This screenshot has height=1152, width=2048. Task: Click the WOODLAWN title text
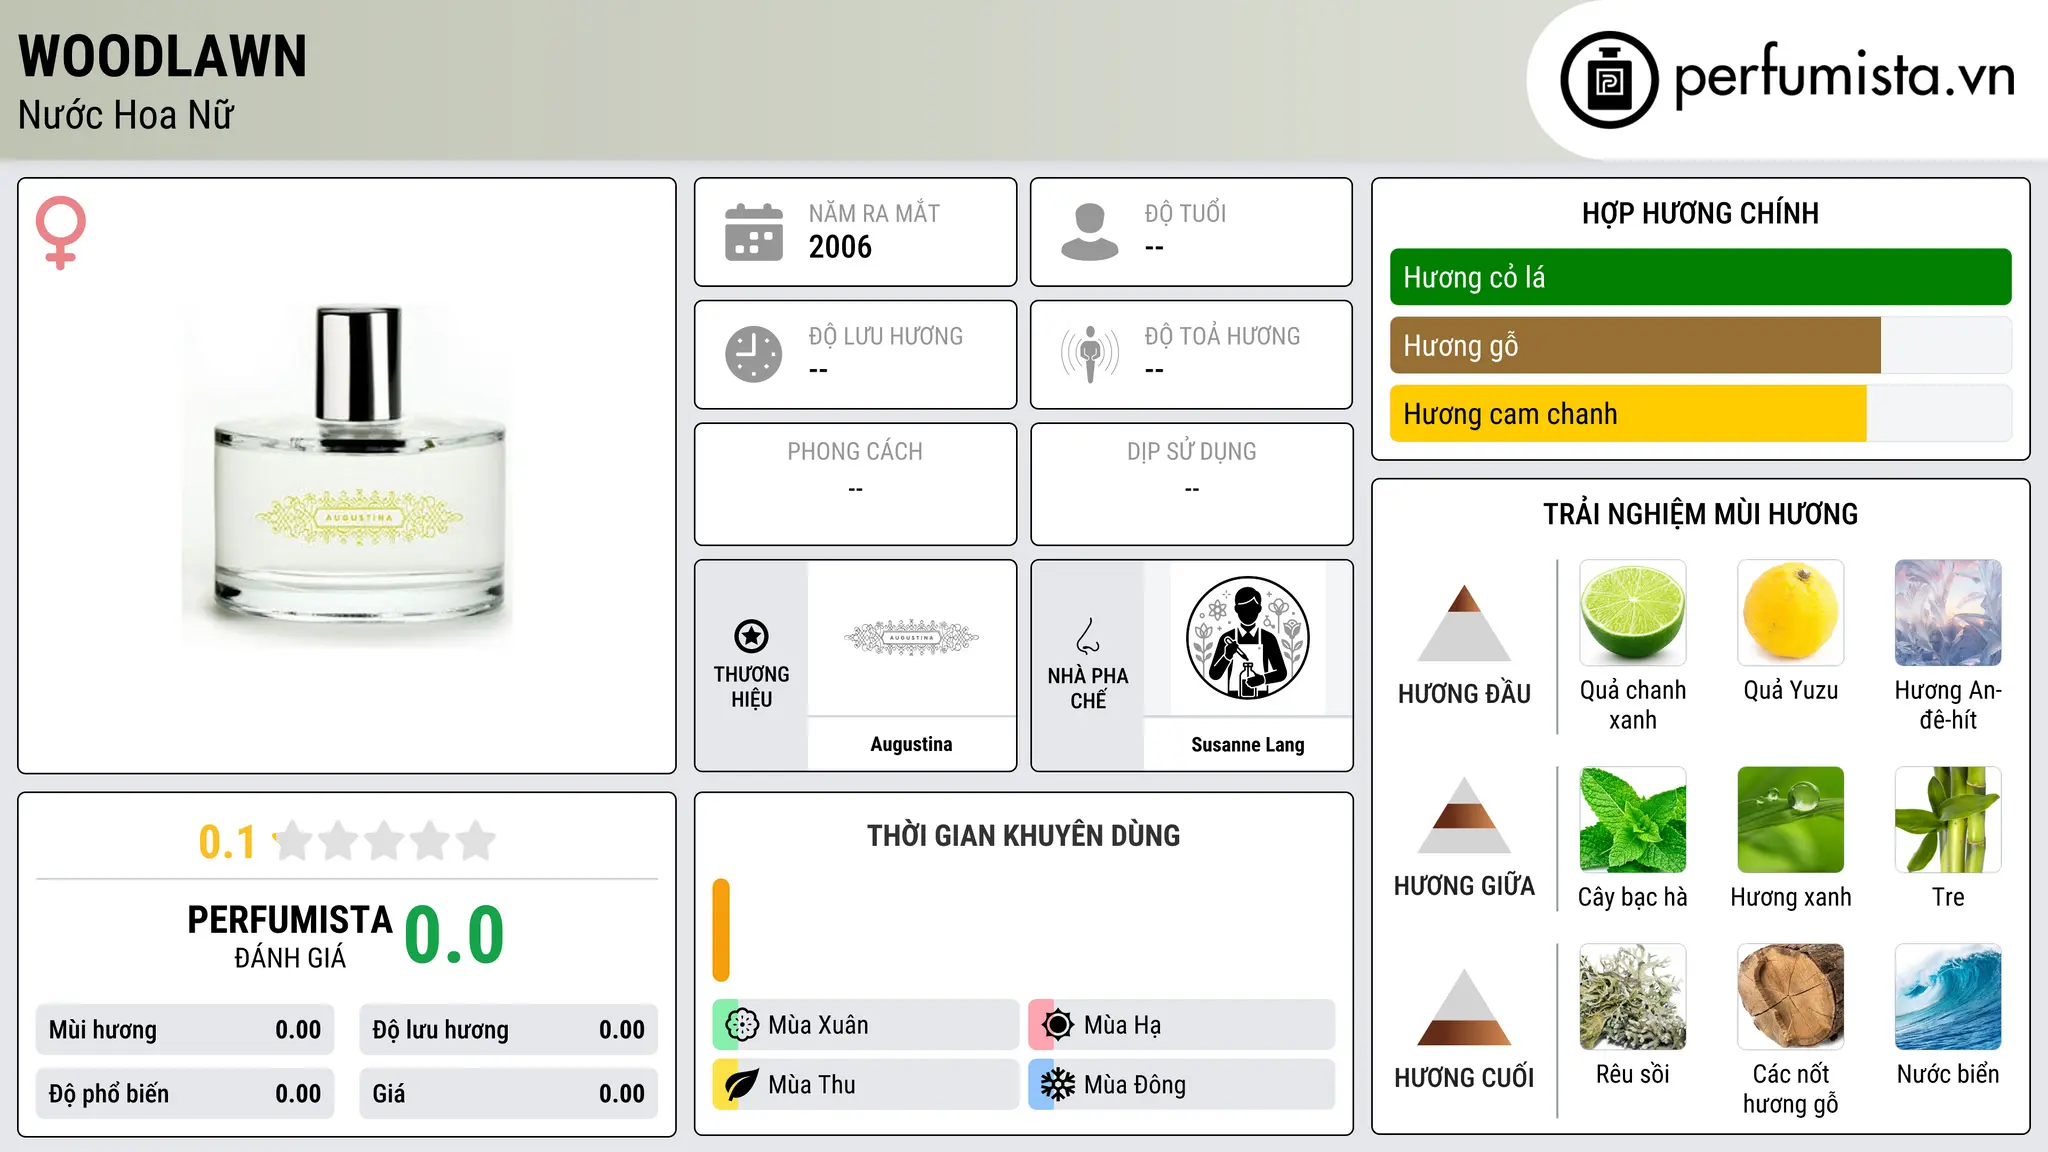point(163,57)
